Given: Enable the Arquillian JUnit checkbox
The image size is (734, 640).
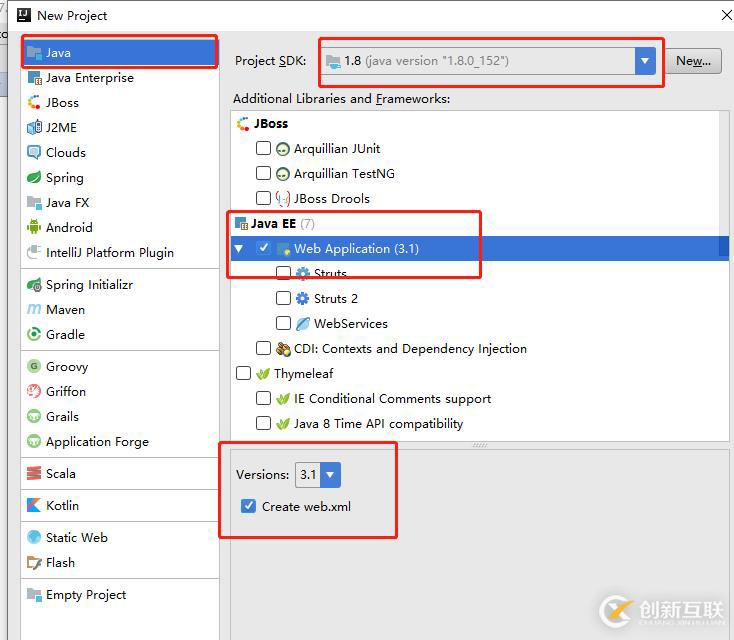Looking at the screenshot, I should pos(263,148).
